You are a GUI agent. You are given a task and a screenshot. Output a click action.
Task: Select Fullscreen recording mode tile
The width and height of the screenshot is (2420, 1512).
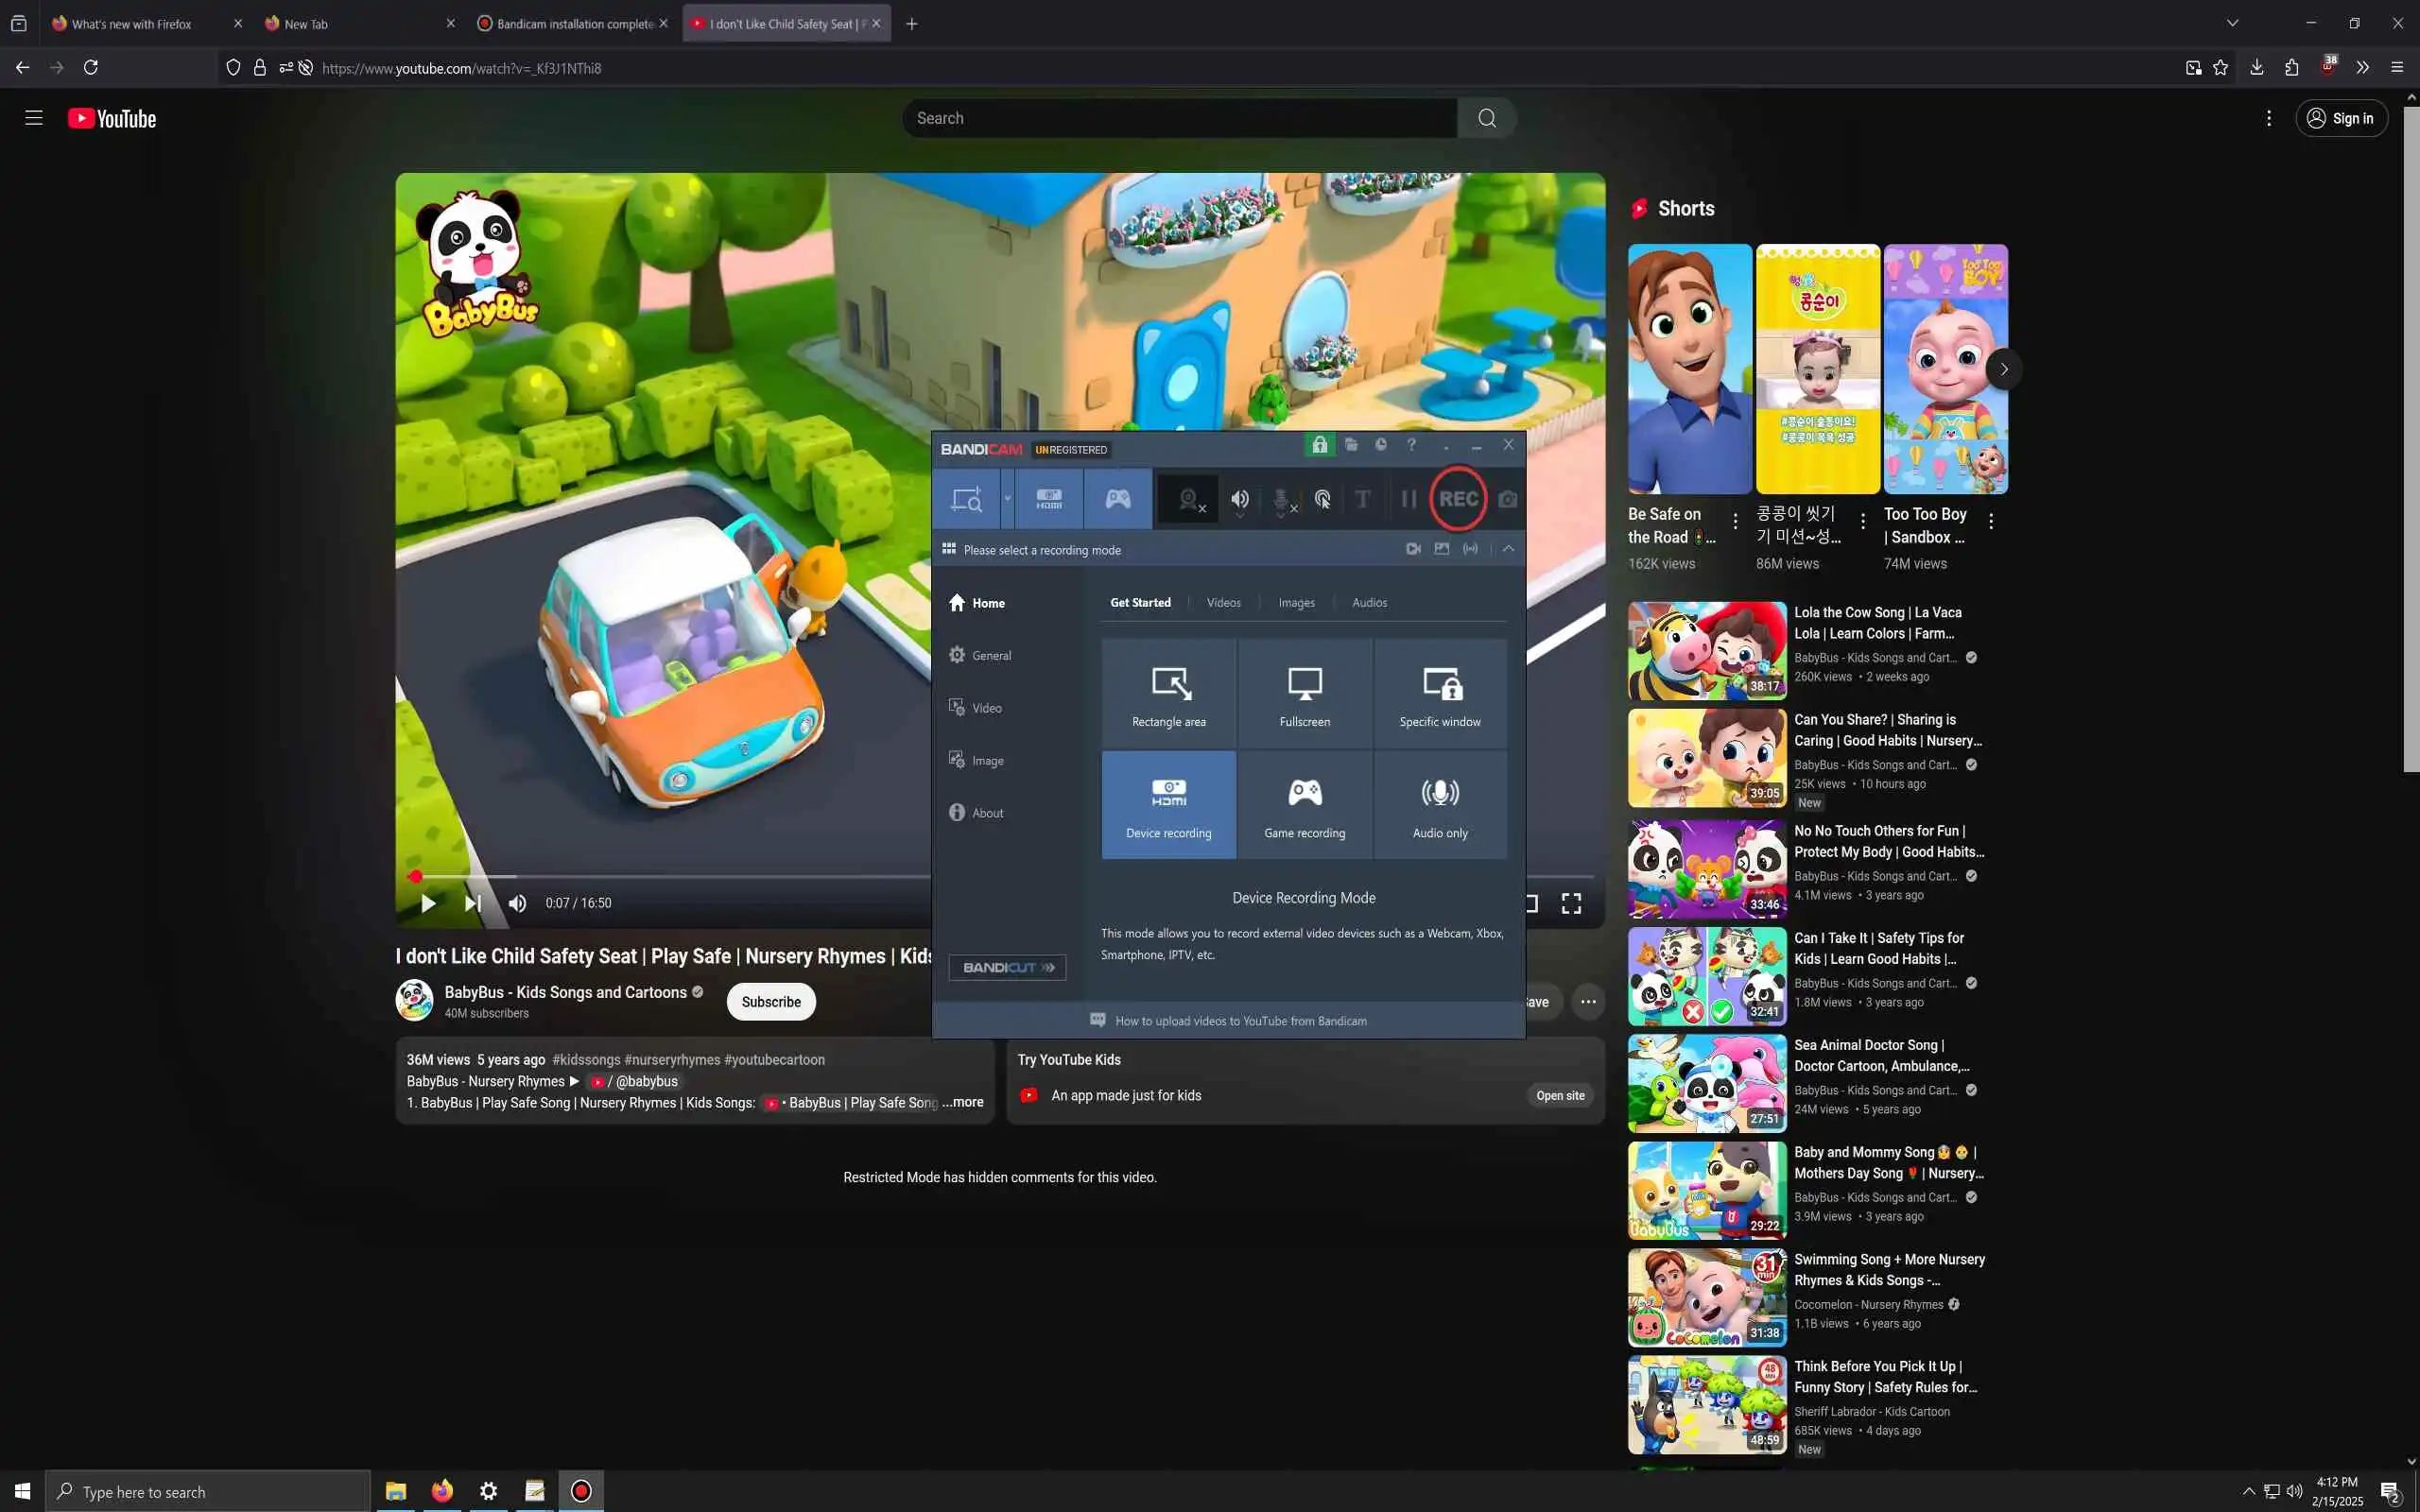1304,694
